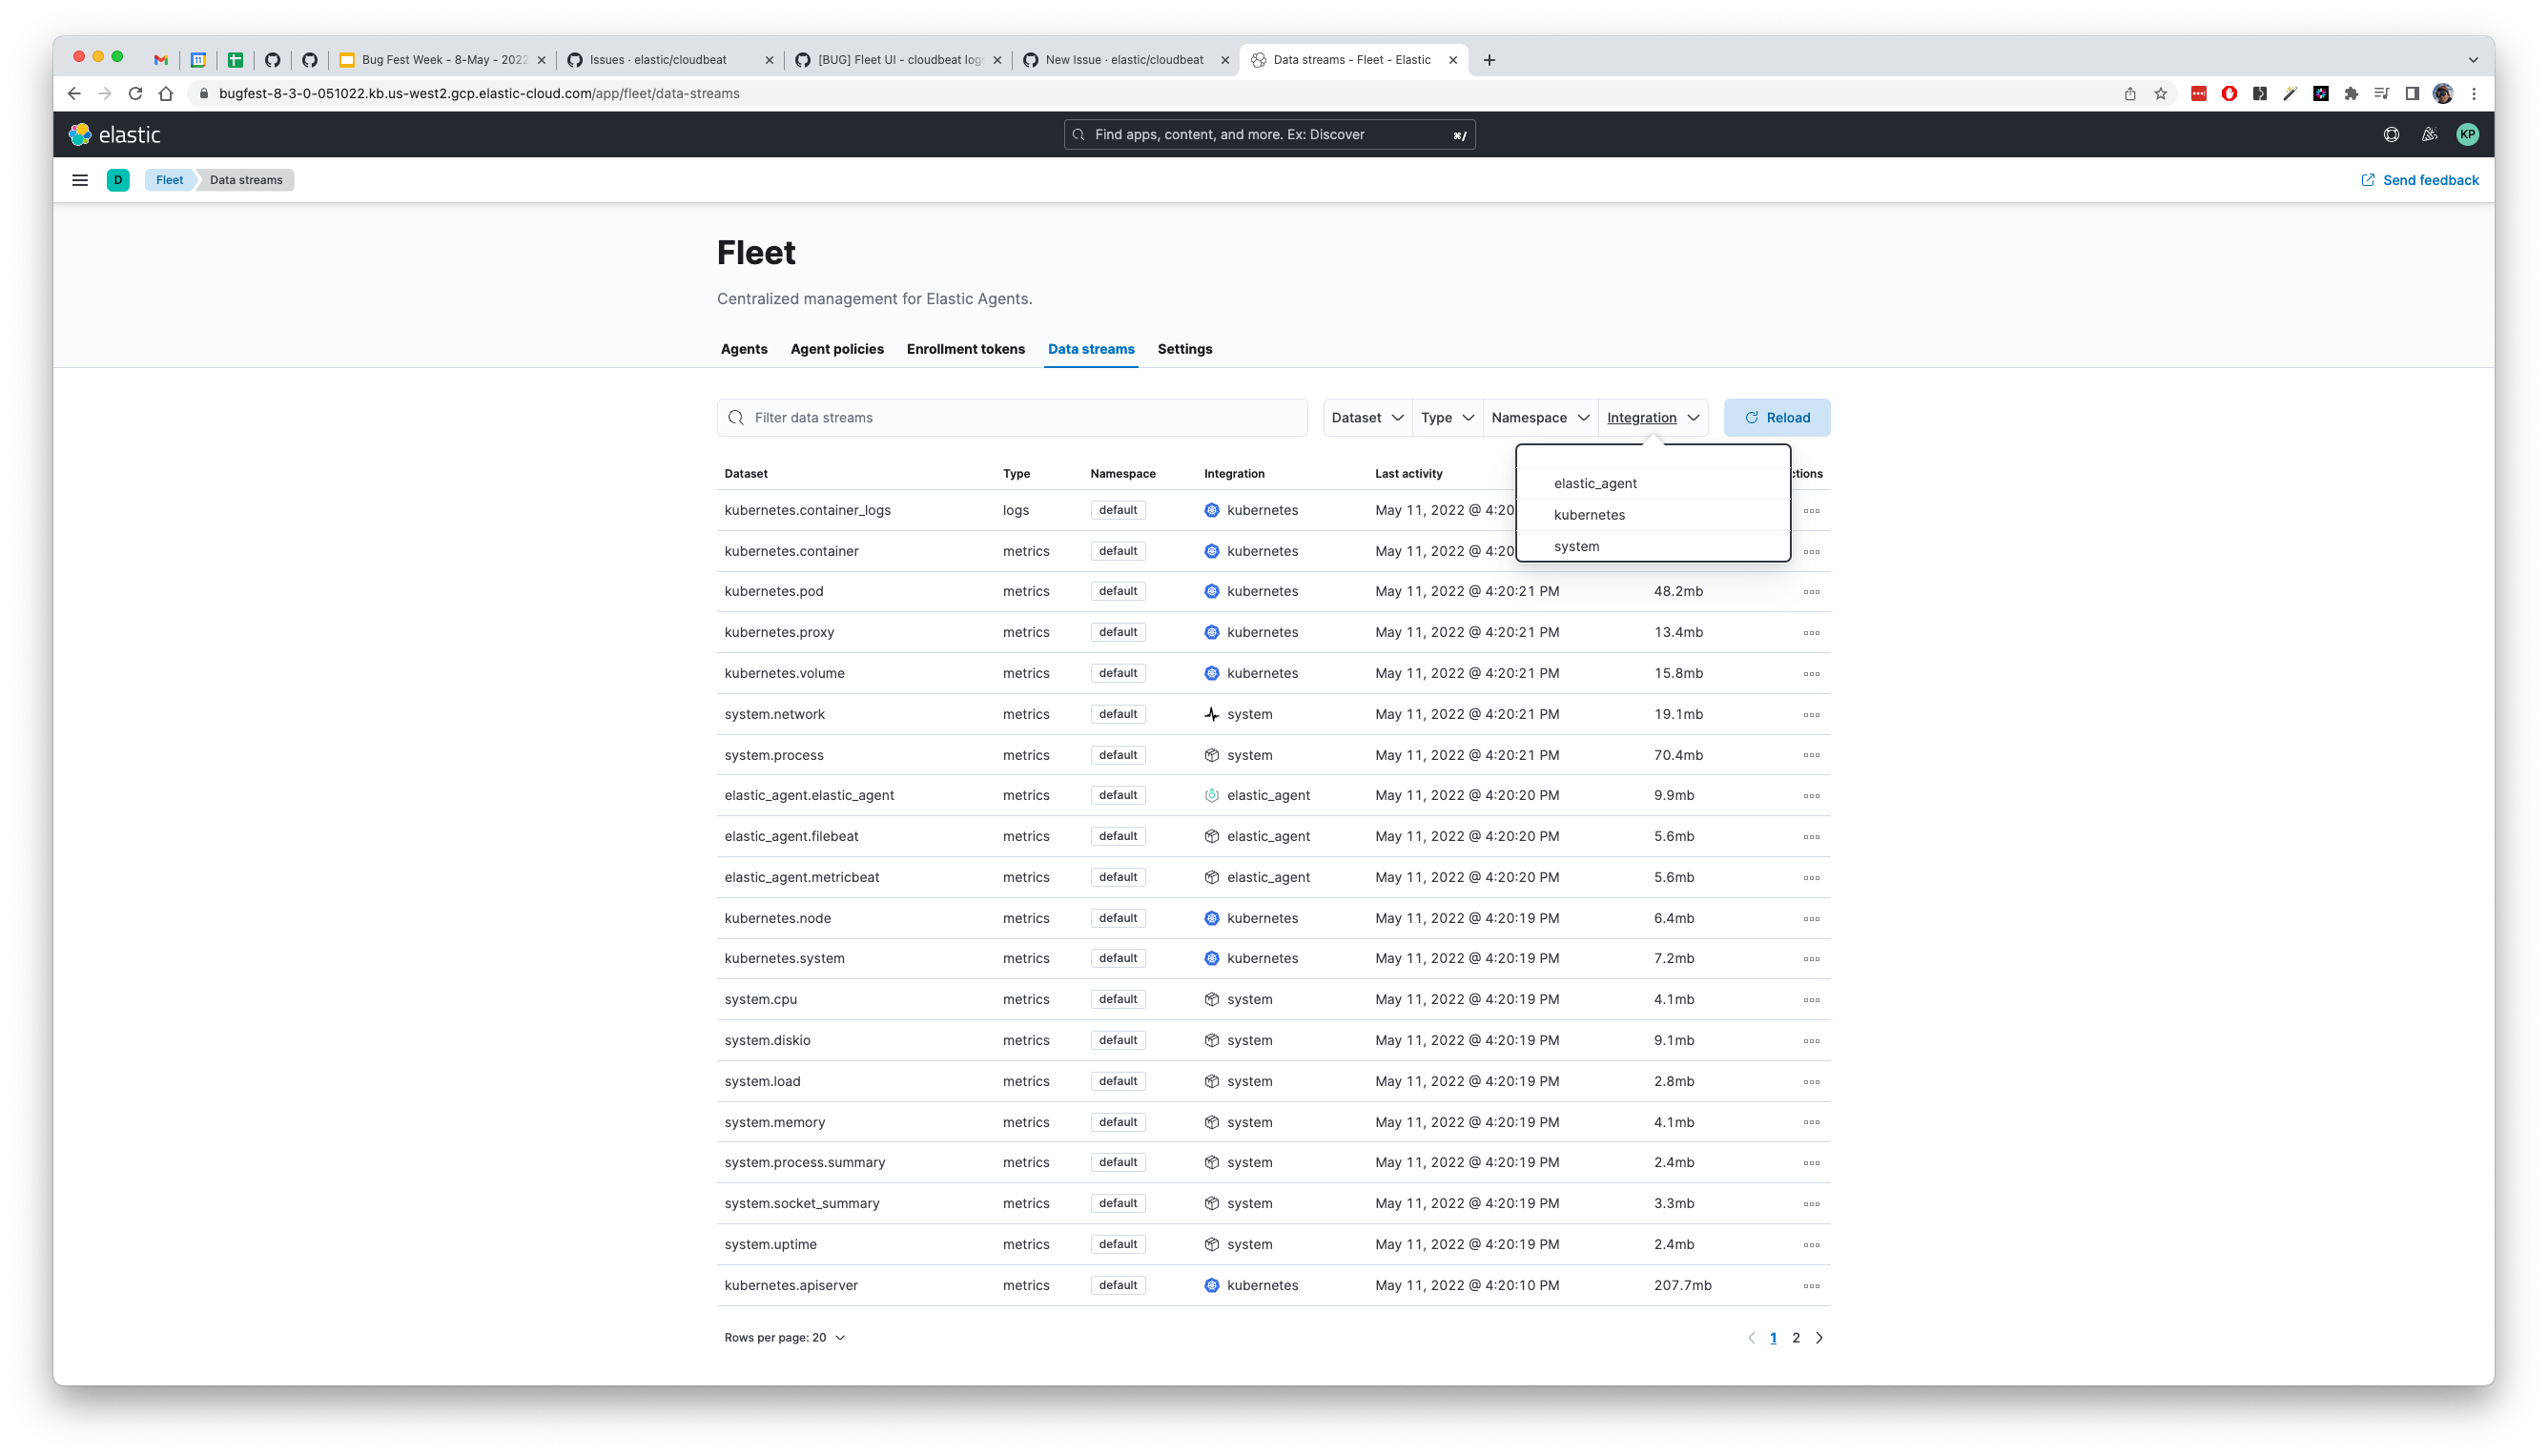
Task: Select system in Integration filter list
Action: [x=1653, y=547]
